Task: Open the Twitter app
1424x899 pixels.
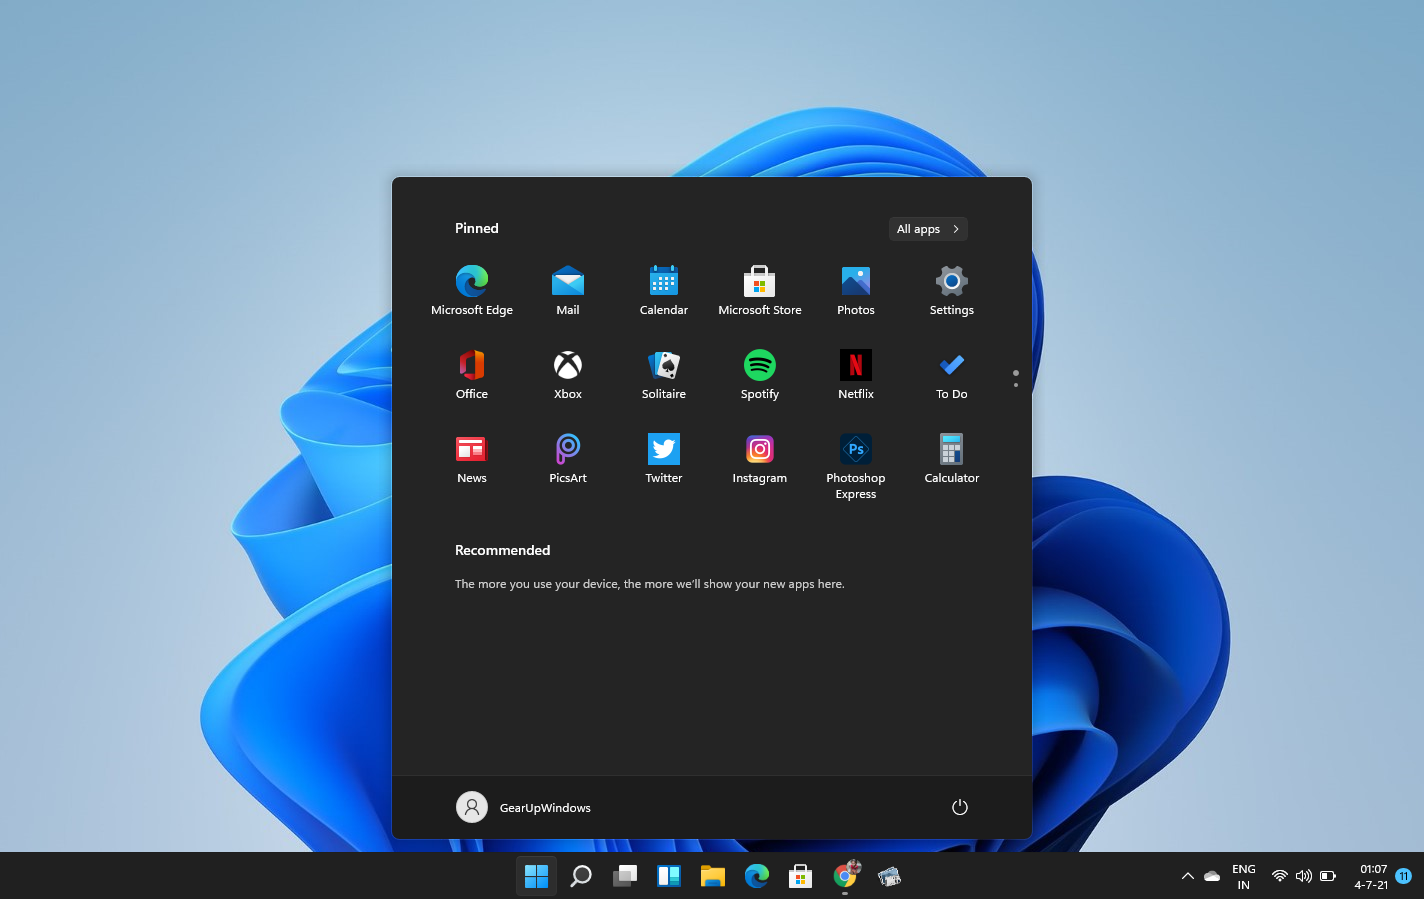Action: [664, 459]
